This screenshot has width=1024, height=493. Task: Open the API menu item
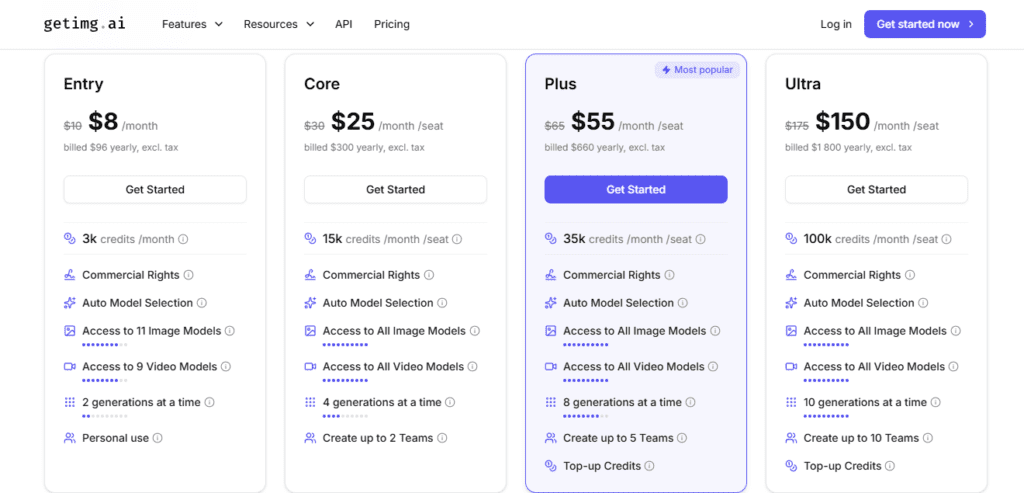click(343, 24)
